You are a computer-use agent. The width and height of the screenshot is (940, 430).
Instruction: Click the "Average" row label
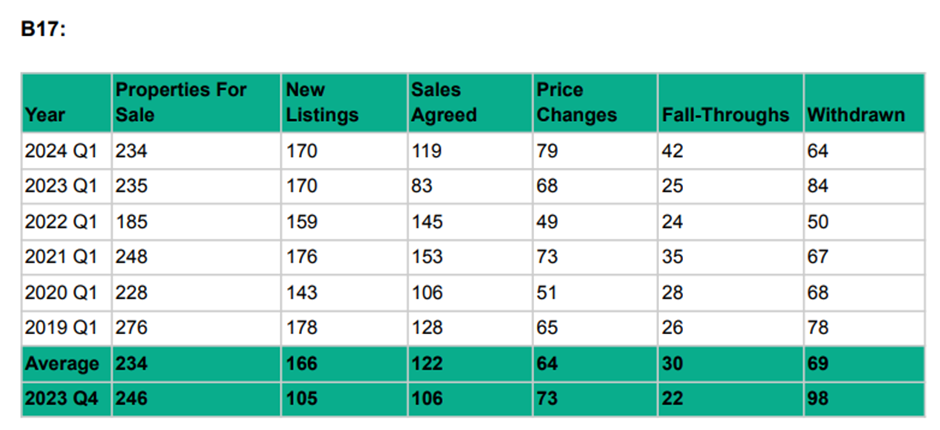coord(62,363)
